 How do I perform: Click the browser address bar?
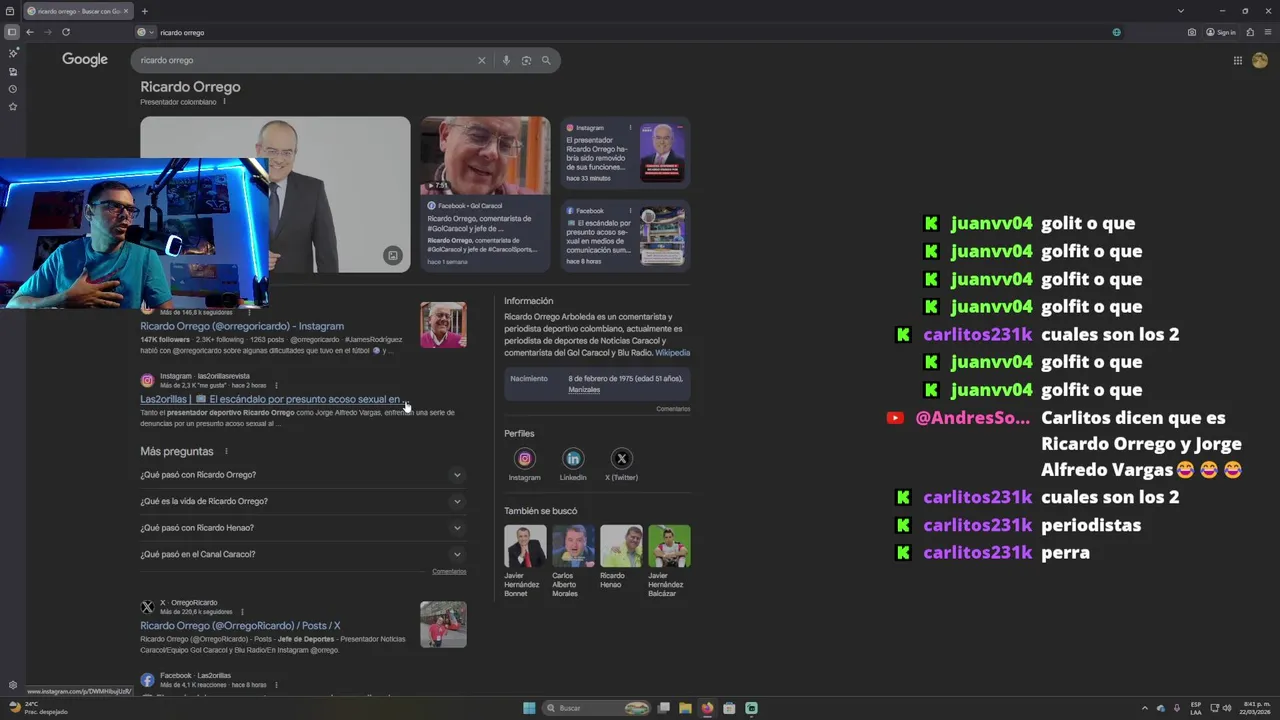click(630, 32)
